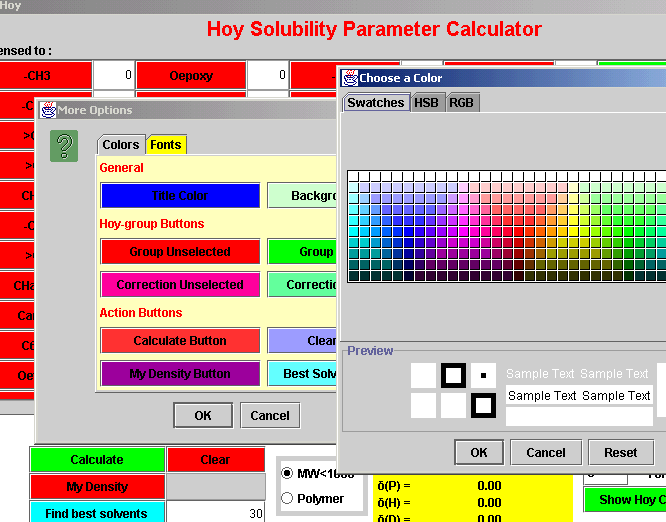Click the Calculate Button color option

click(x=180, y=341)
